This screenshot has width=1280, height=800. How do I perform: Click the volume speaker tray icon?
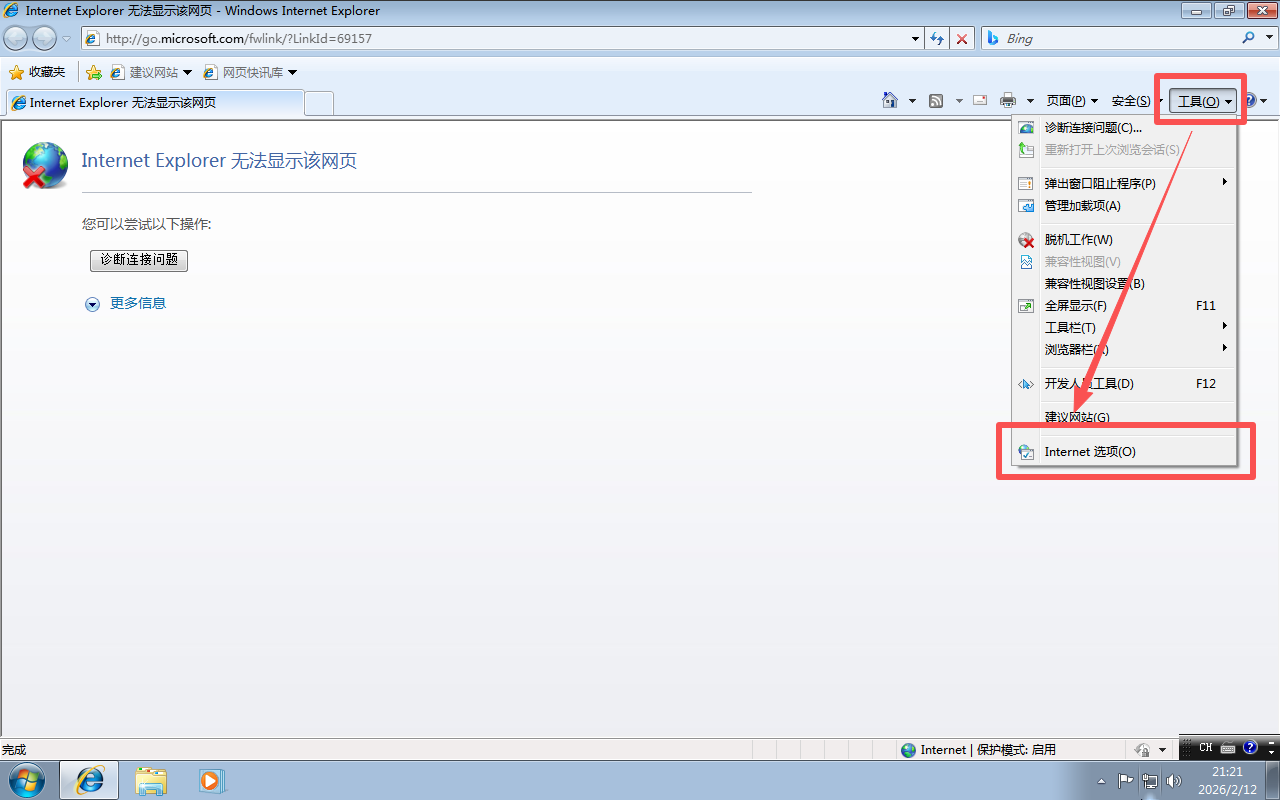(1174, 781)
